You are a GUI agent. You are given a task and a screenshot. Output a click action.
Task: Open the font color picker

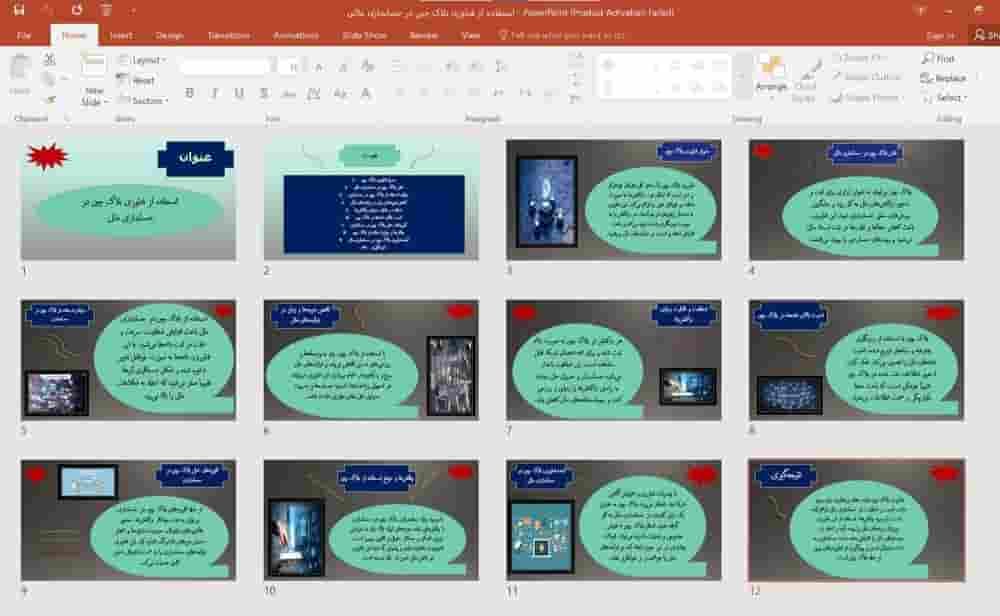pyautogui.click(x=366, y=94)
